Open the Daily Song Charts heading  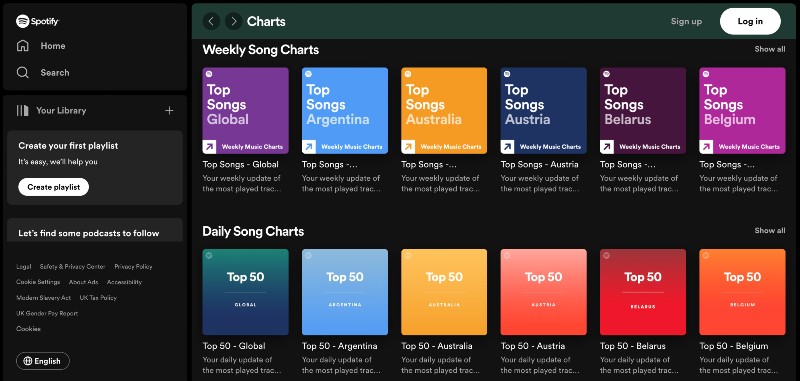click(x=253, y=231)
